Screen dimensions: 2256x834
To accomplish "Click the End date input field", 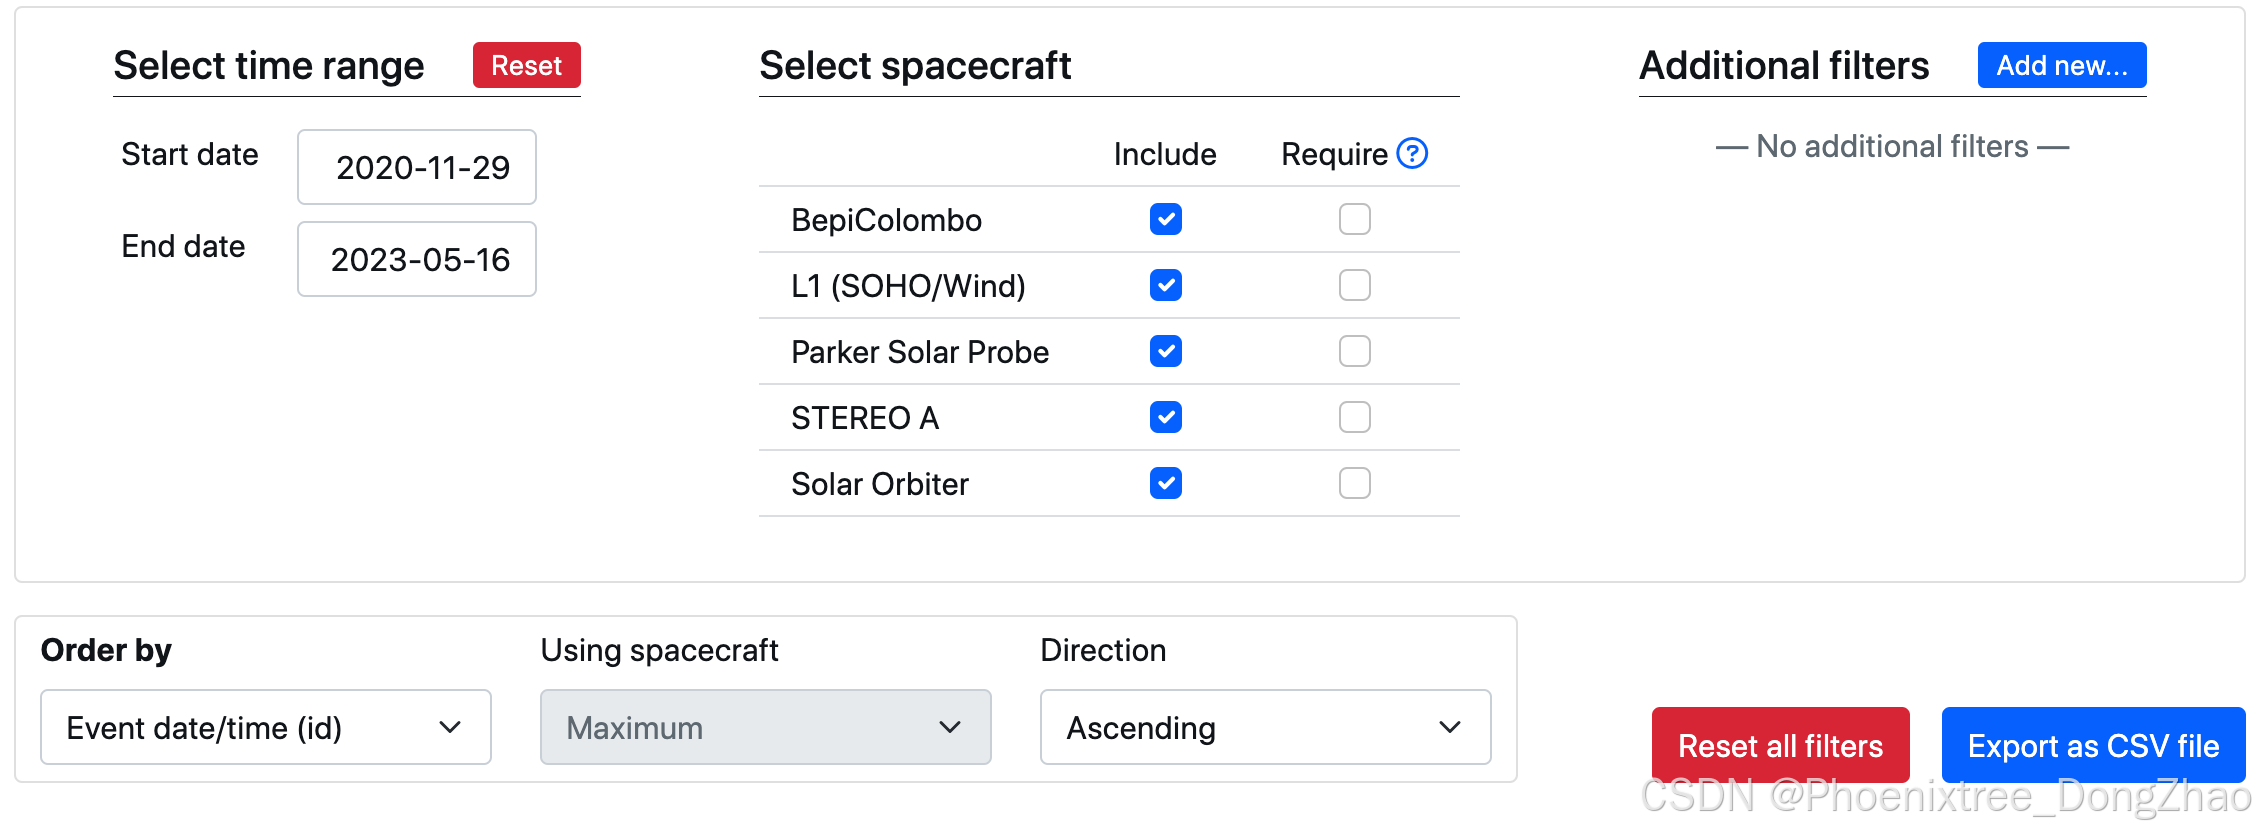I will (417, 259).
